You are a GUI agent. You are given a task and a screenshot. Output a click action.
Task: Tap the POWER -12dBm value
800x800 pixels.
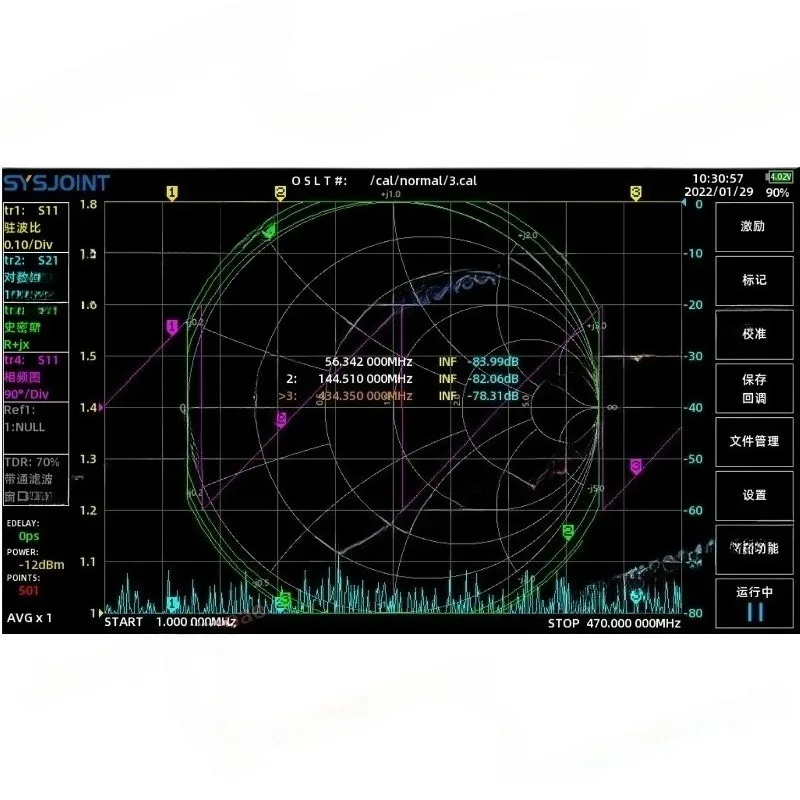[41, 565]
